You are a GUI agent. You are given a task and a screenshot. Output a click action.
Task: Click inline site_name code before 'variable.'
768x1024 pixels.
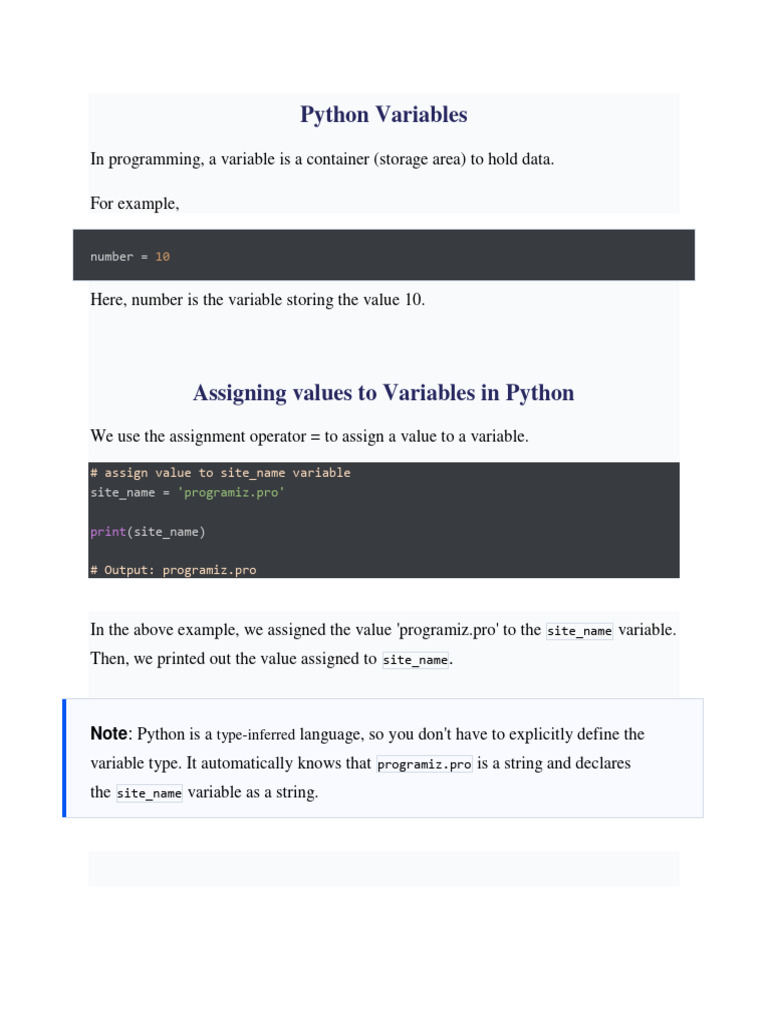579,631
